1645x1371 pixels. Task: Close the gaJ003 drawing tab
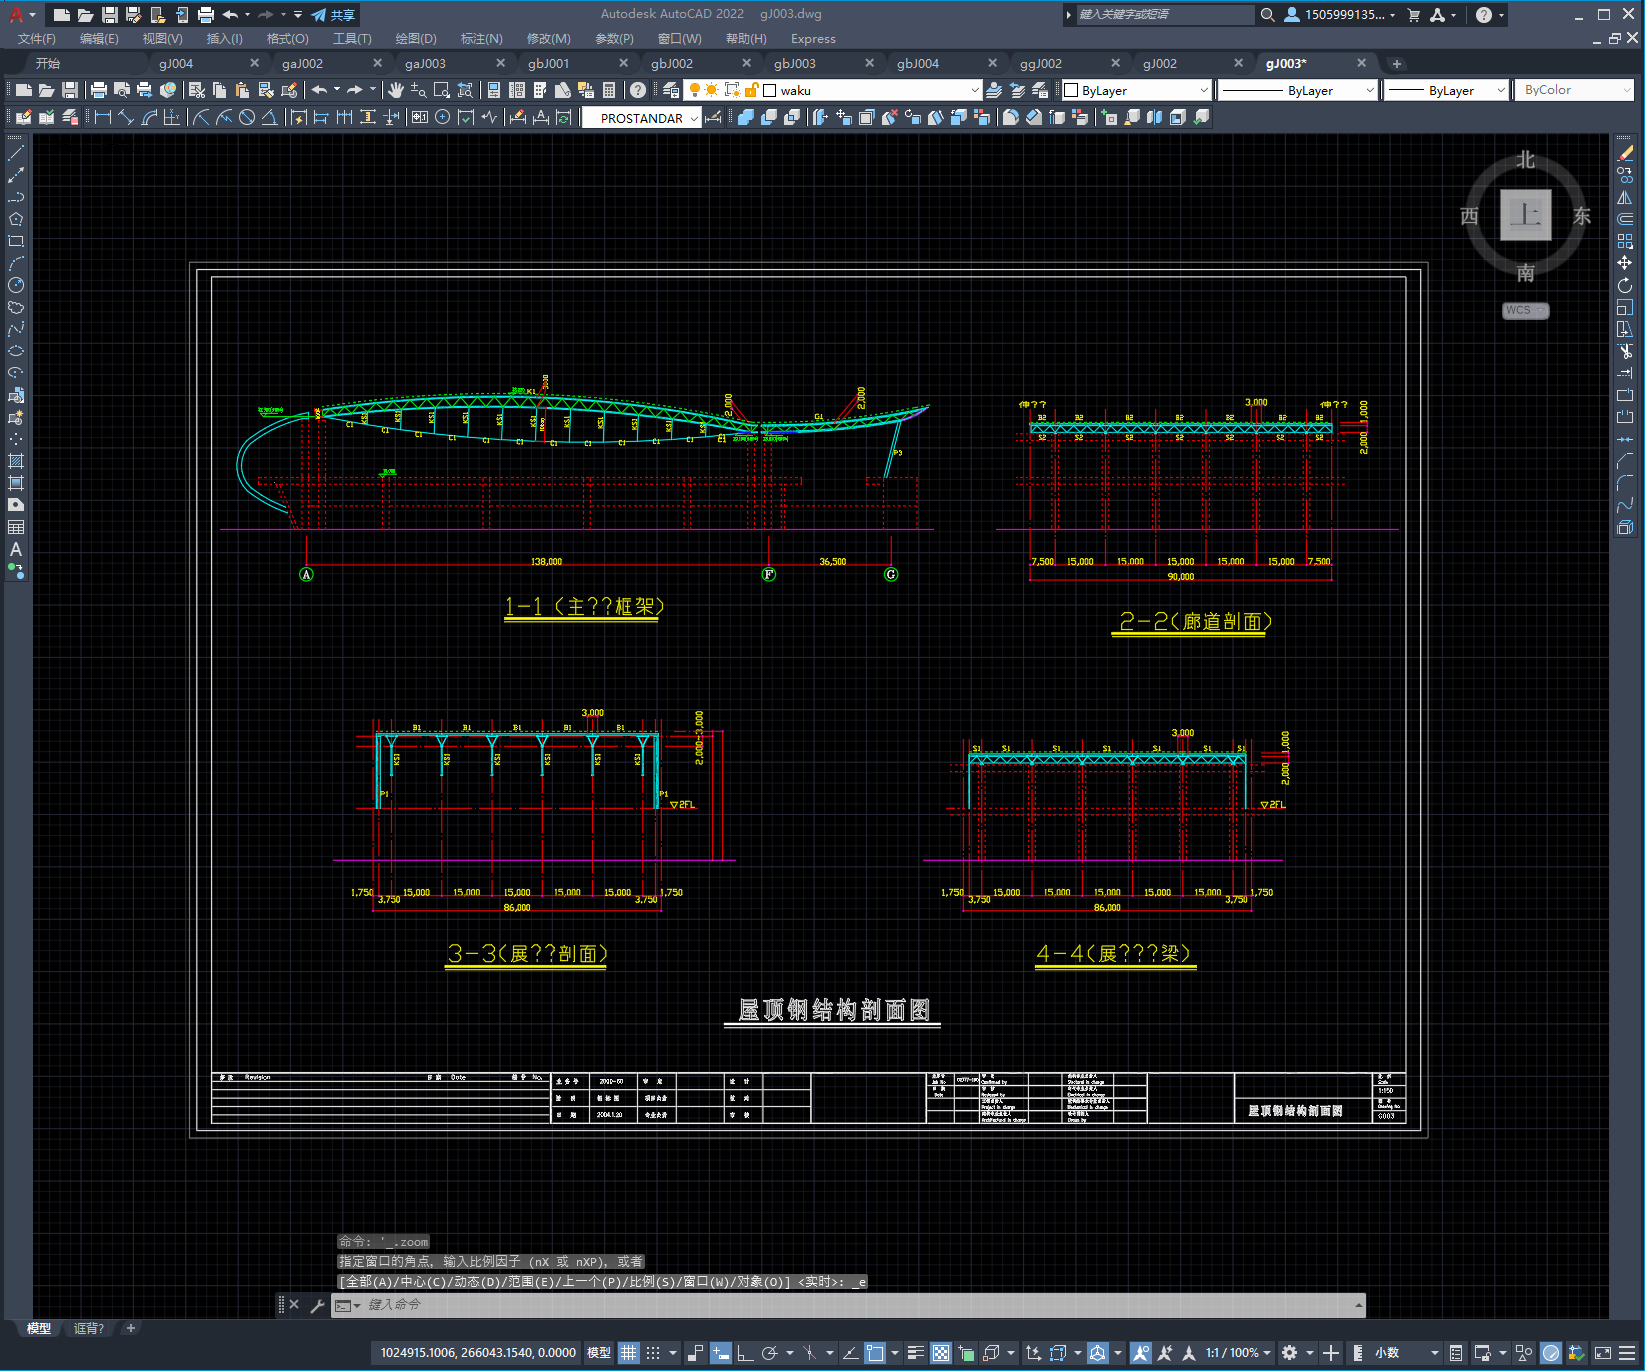(501, 63)
